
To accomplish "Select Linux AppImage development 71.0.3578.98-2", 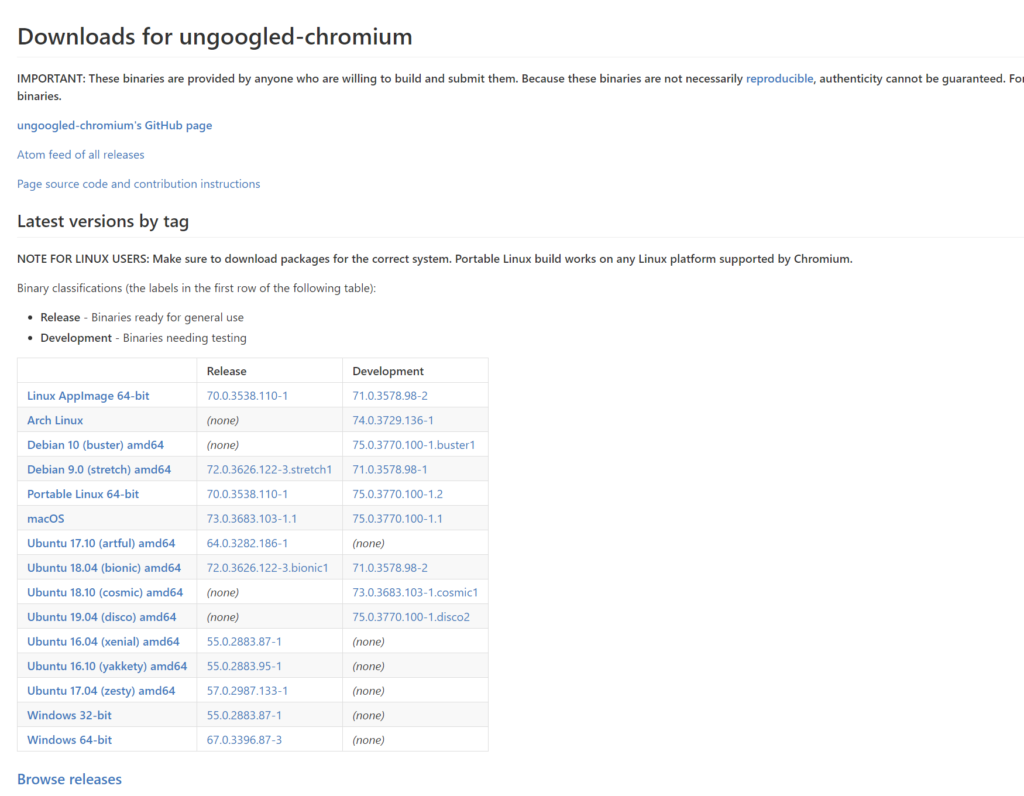I will pyautogui.click(x=390, y=396).
